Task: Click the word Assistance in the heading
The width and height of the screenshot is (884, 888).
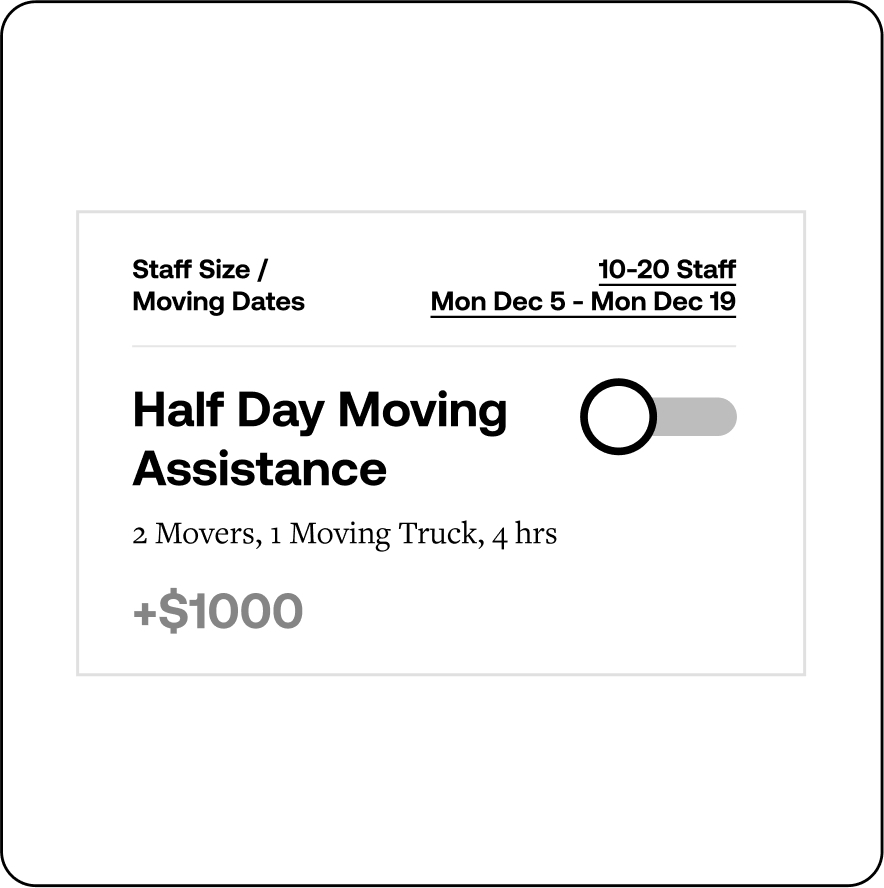Action: [x=259, y=468]
